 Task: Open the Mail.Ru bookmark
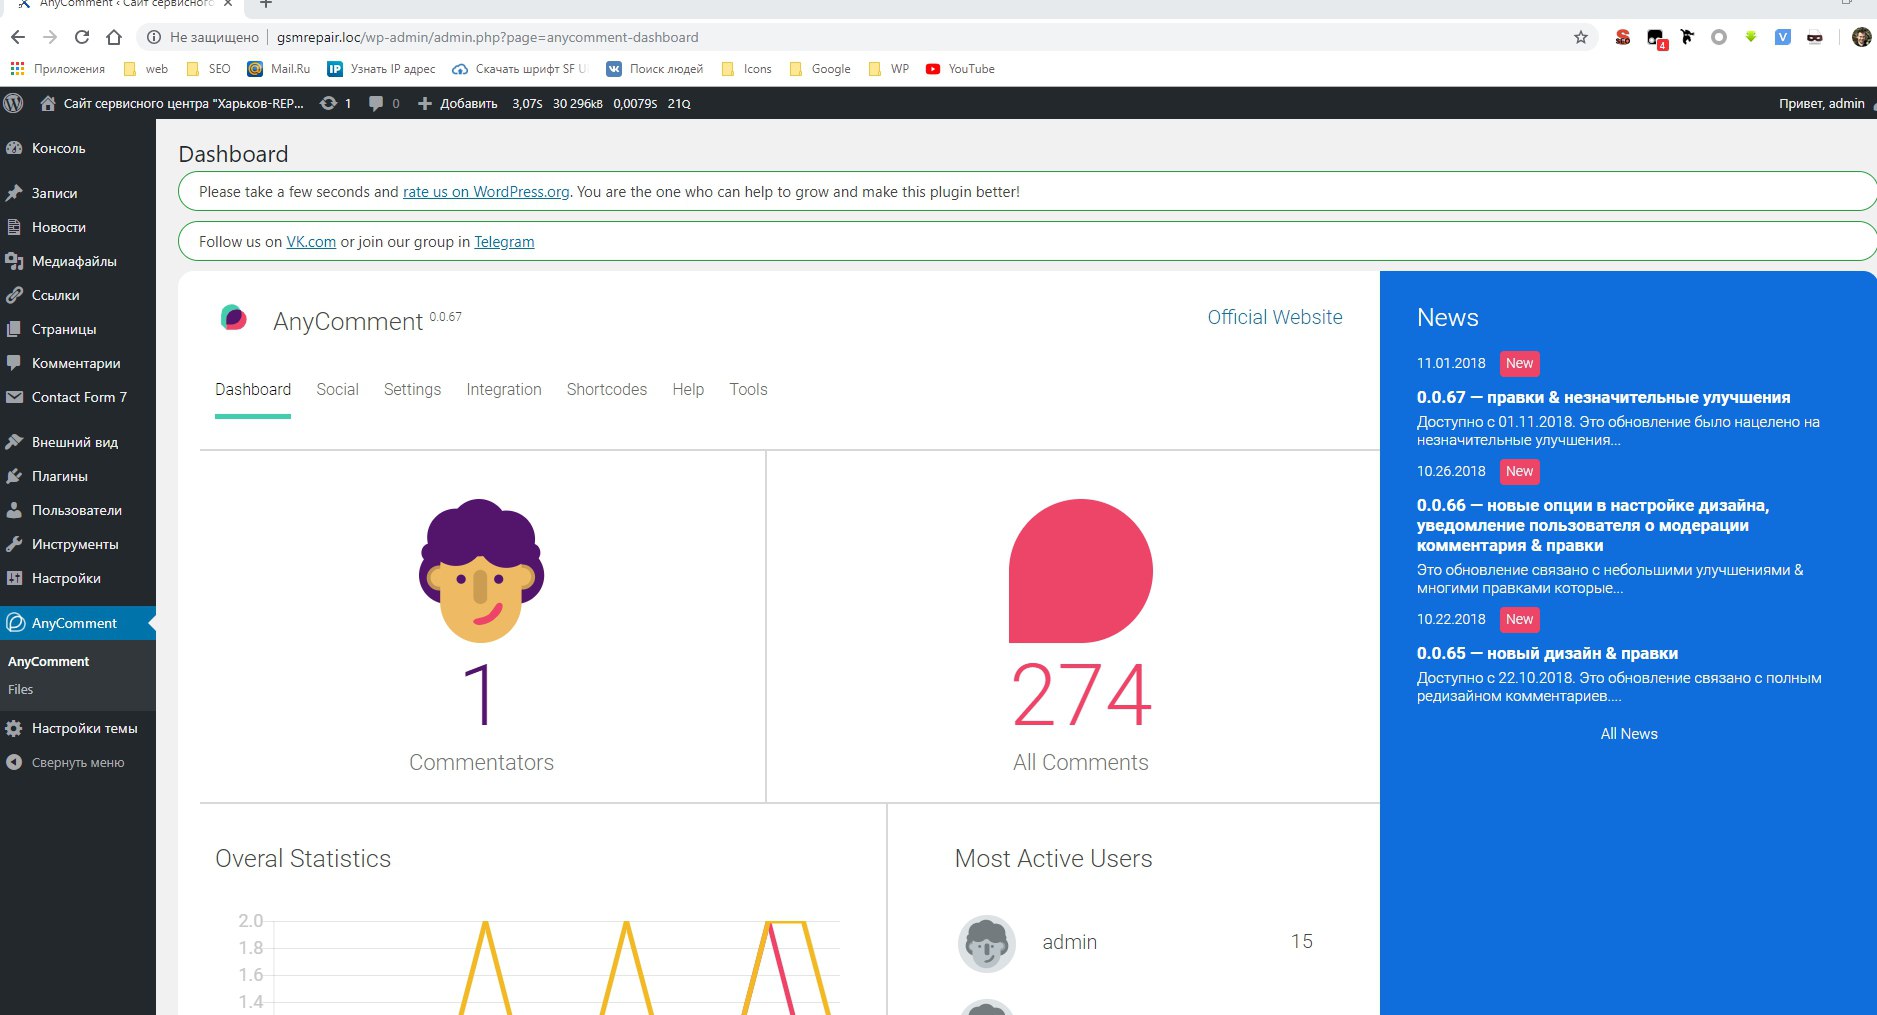(x=279, y=69)
